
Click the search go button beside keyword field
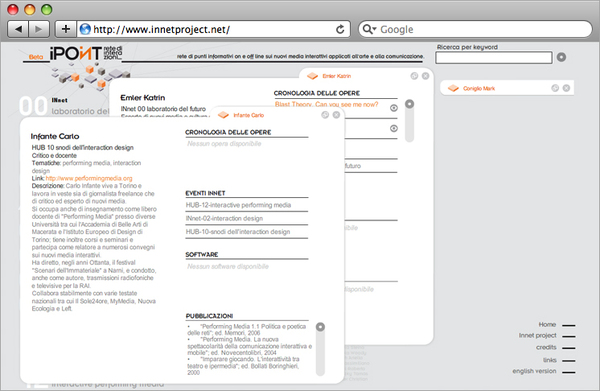pos(561,57)
